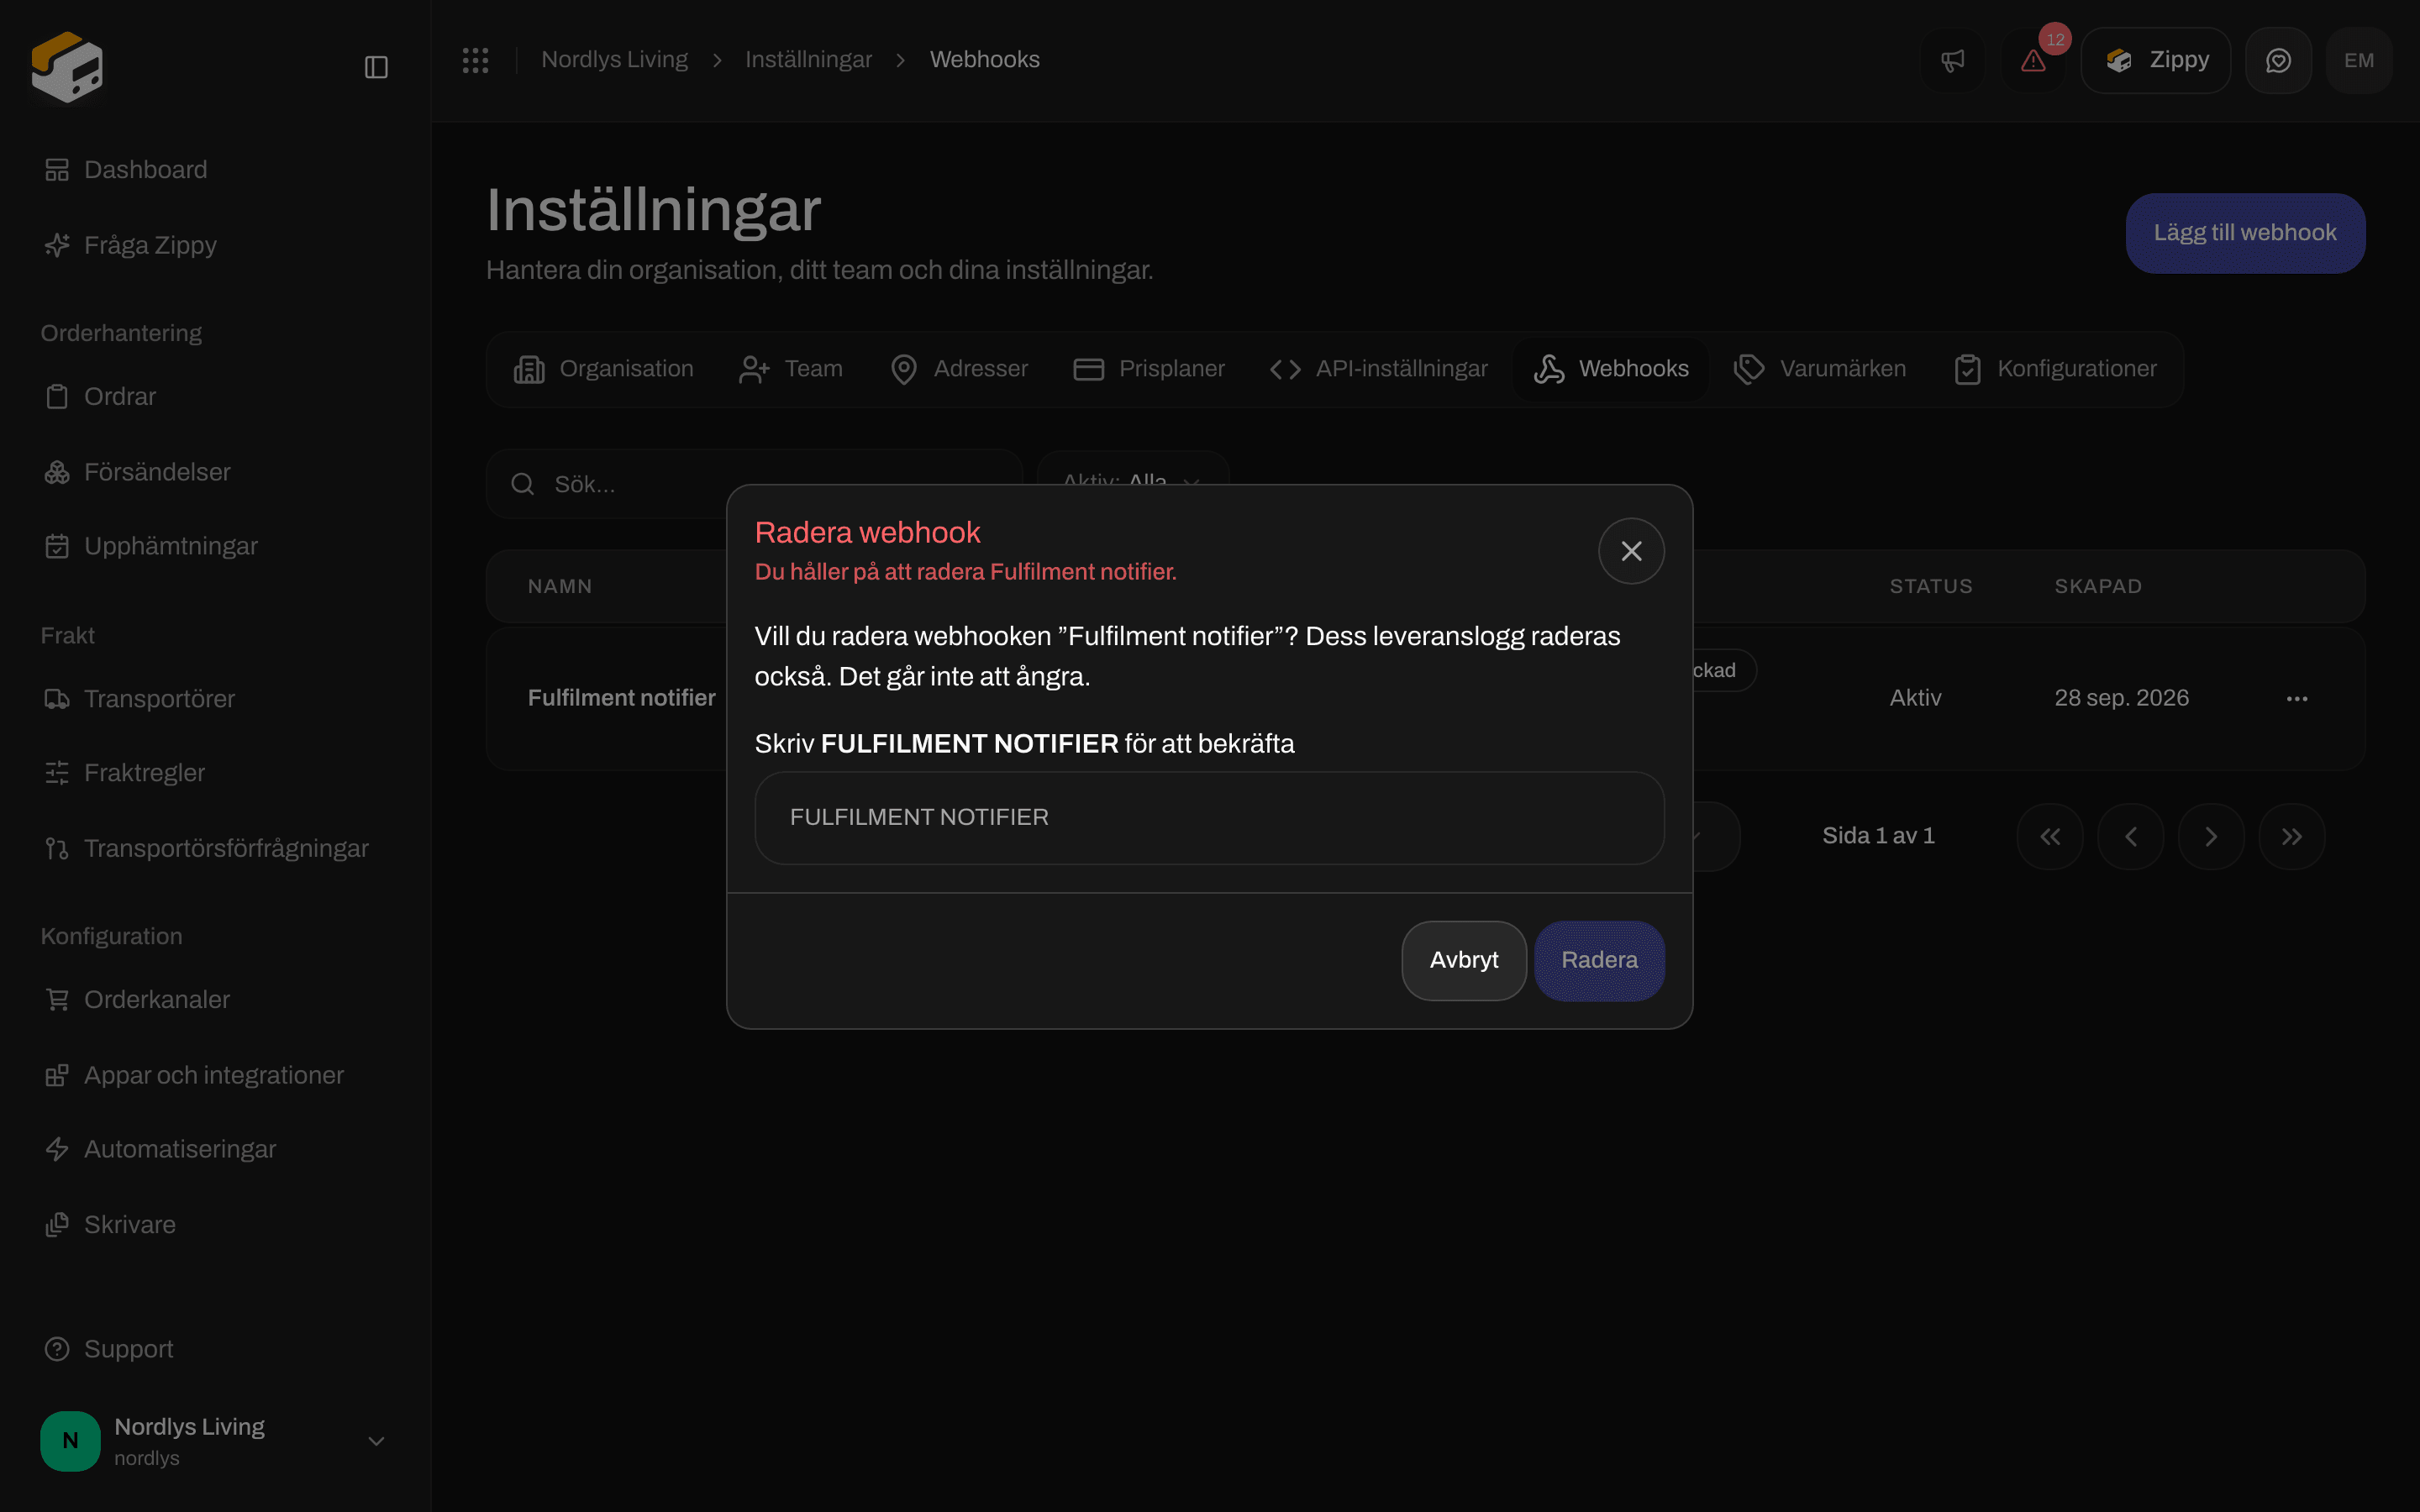Open the announcements megaphone icon
Screen dimensions: 2420x1512
click(1952, 61)
